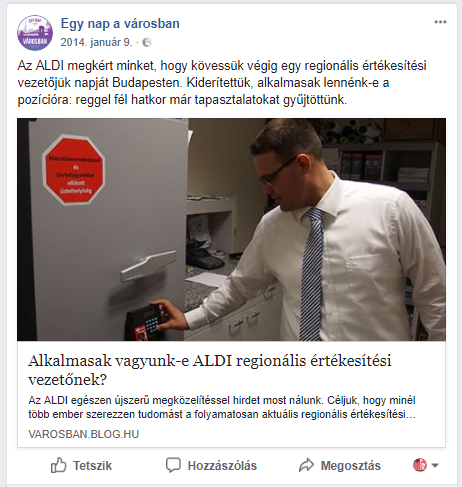Click the article description snippet text

tap(222, 407)
